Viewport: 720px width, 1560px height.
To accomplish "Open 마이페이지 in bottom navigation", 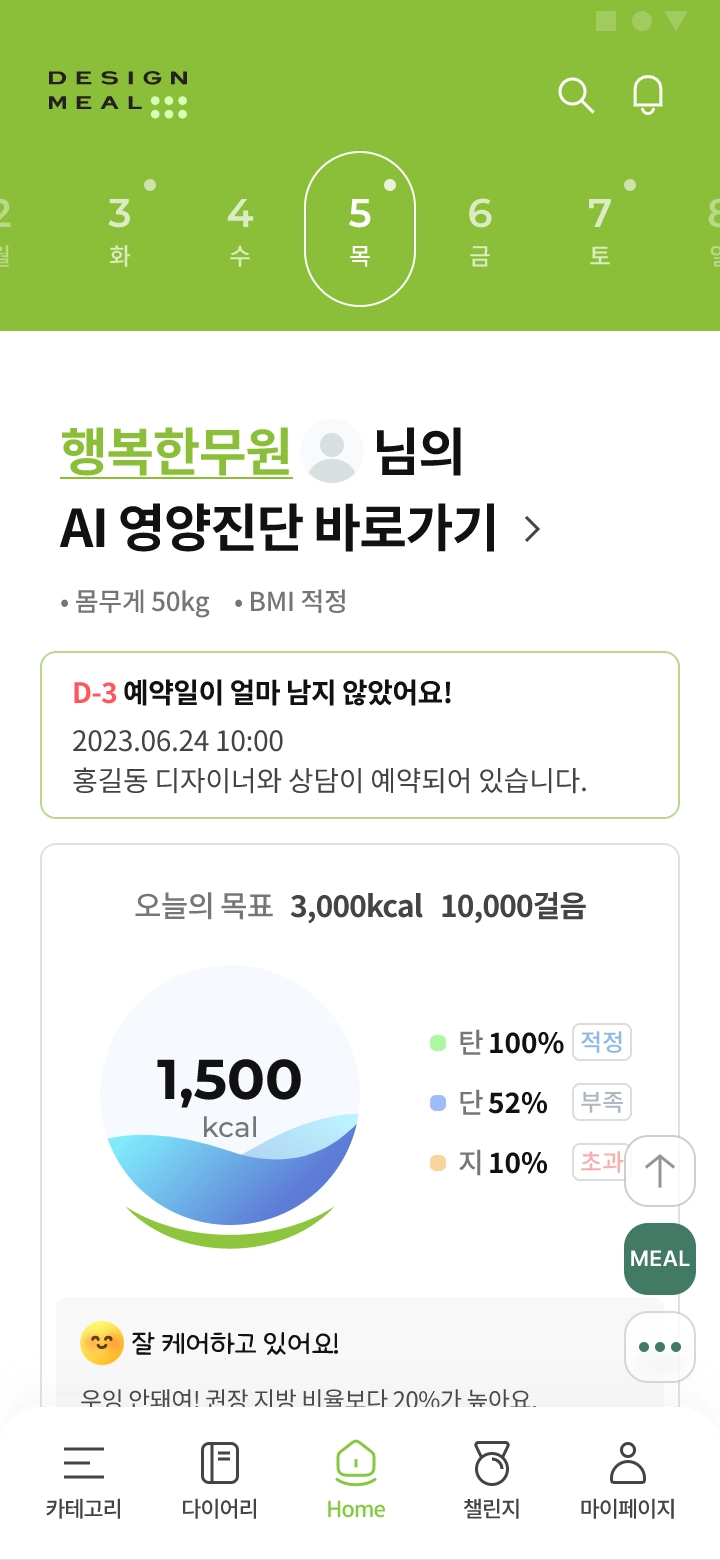I will coord(628,1478).
